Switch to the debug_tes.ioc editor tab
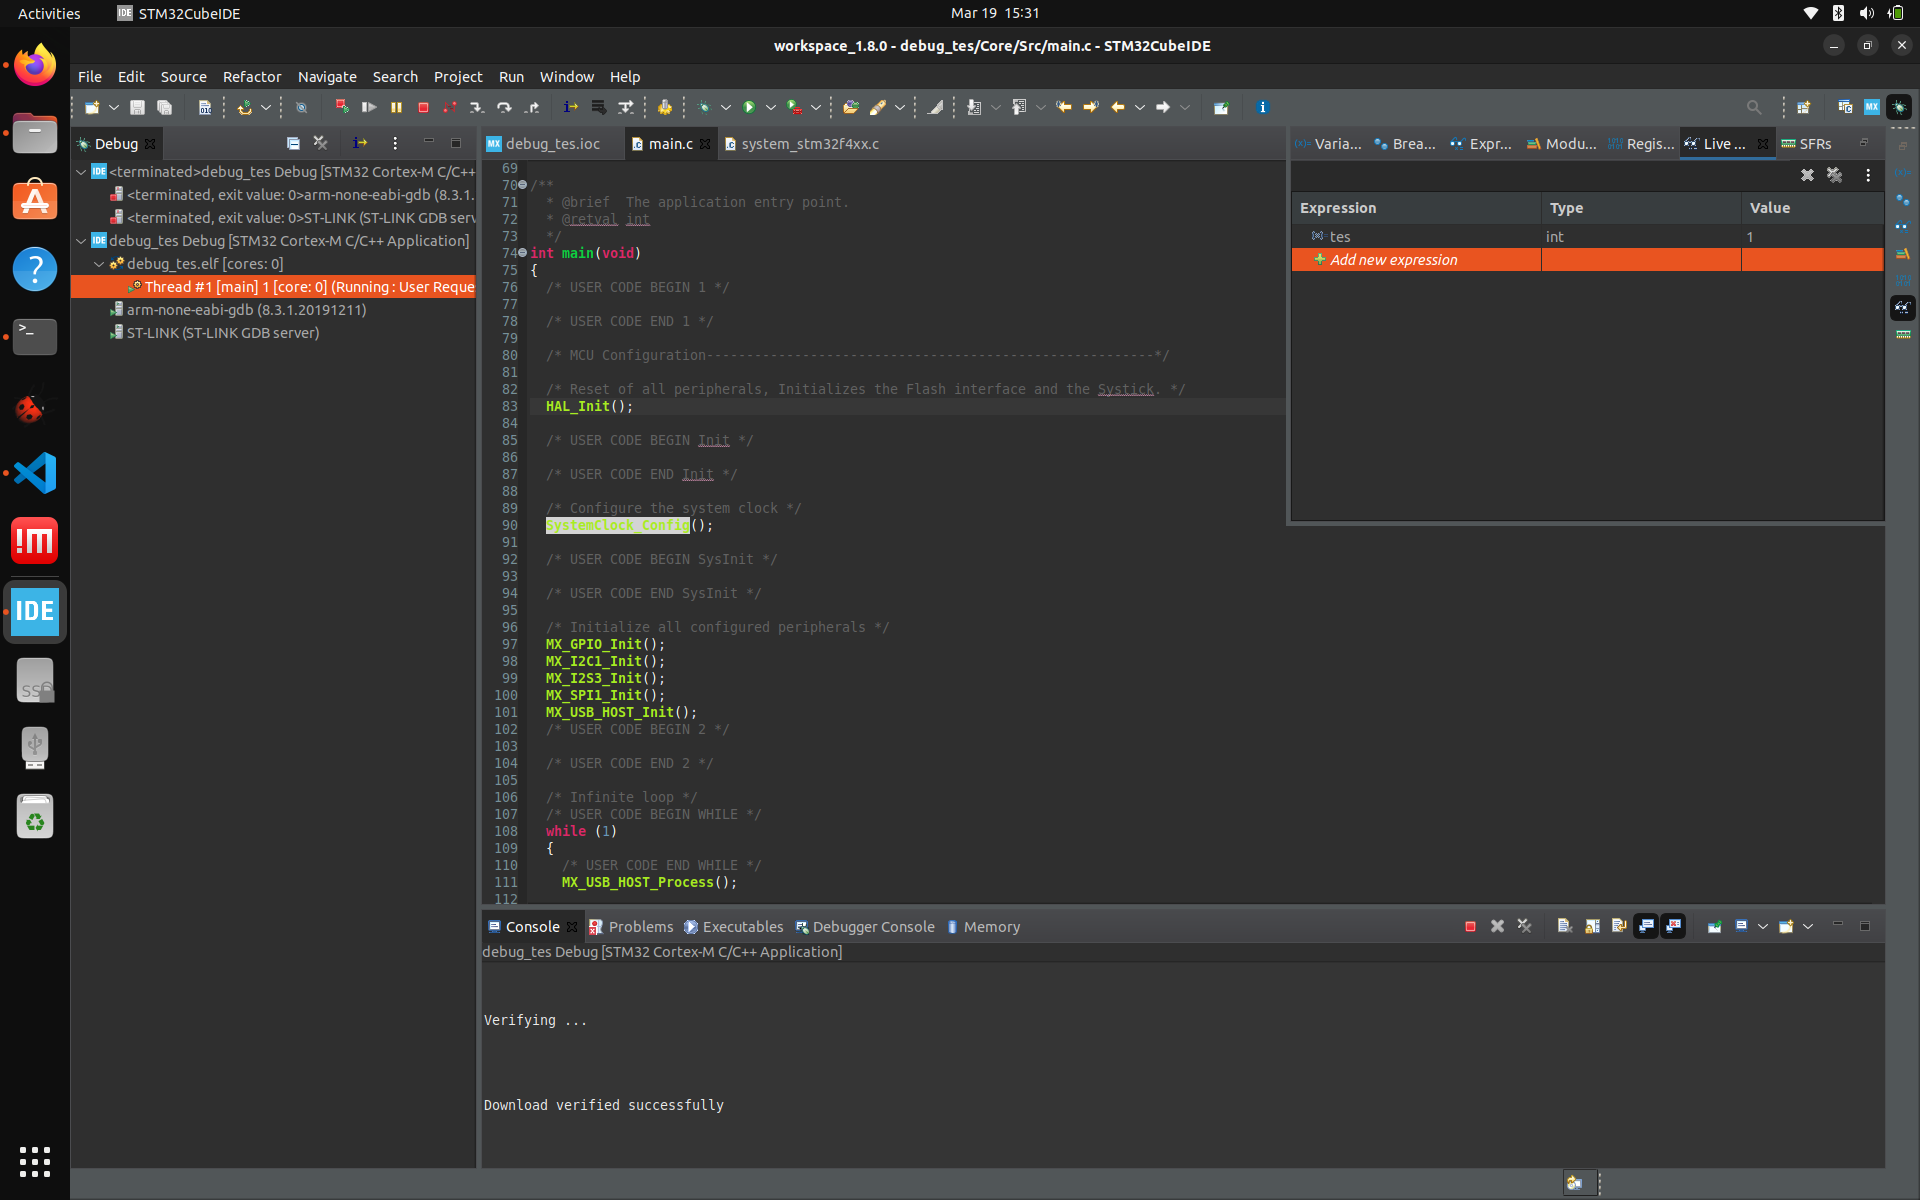The height and width of the screenshot is (1200, 1920). click(552, 144)
